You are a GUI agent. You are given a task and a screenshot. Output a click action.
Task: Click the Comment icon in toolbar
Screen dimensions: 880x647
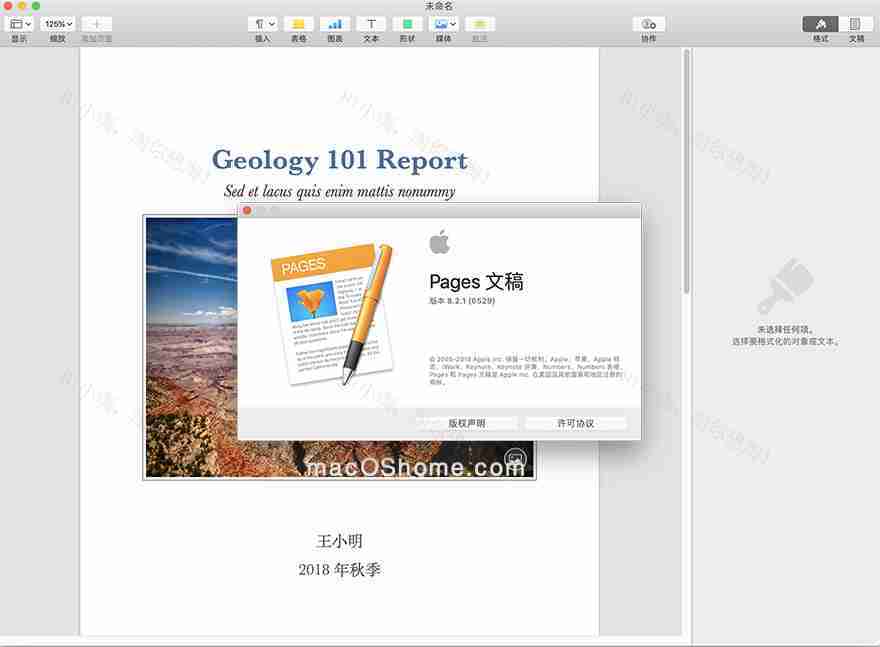click(480, 24)
